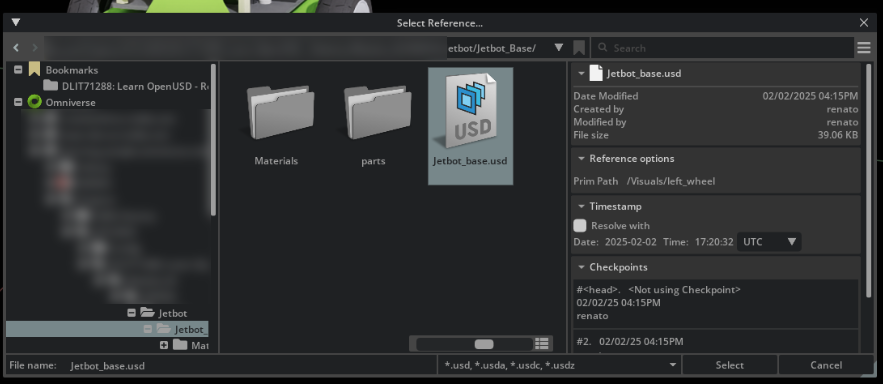Open the file type filter dropdown

point(559,365)
